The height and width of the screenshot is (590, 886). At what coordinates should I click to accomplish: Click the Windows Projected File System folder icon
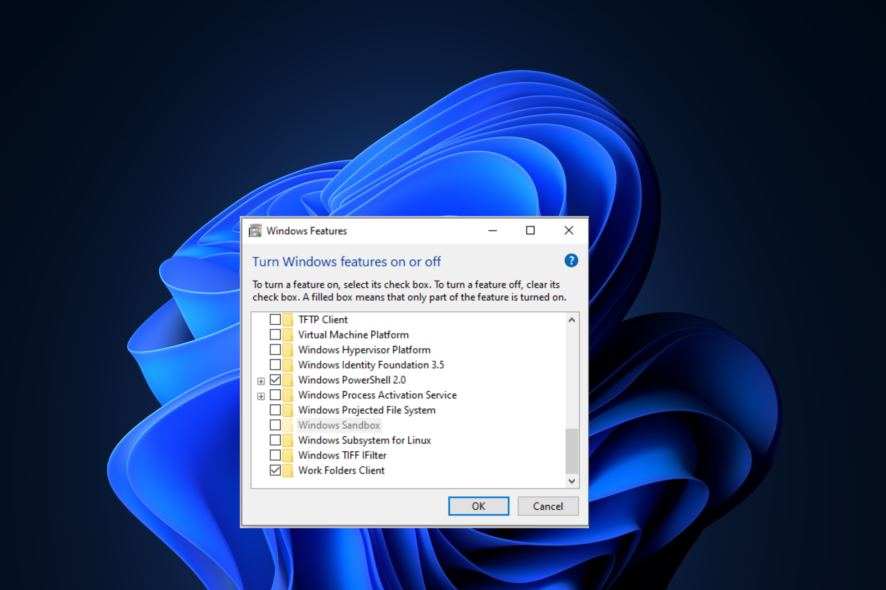coord(288,410)
